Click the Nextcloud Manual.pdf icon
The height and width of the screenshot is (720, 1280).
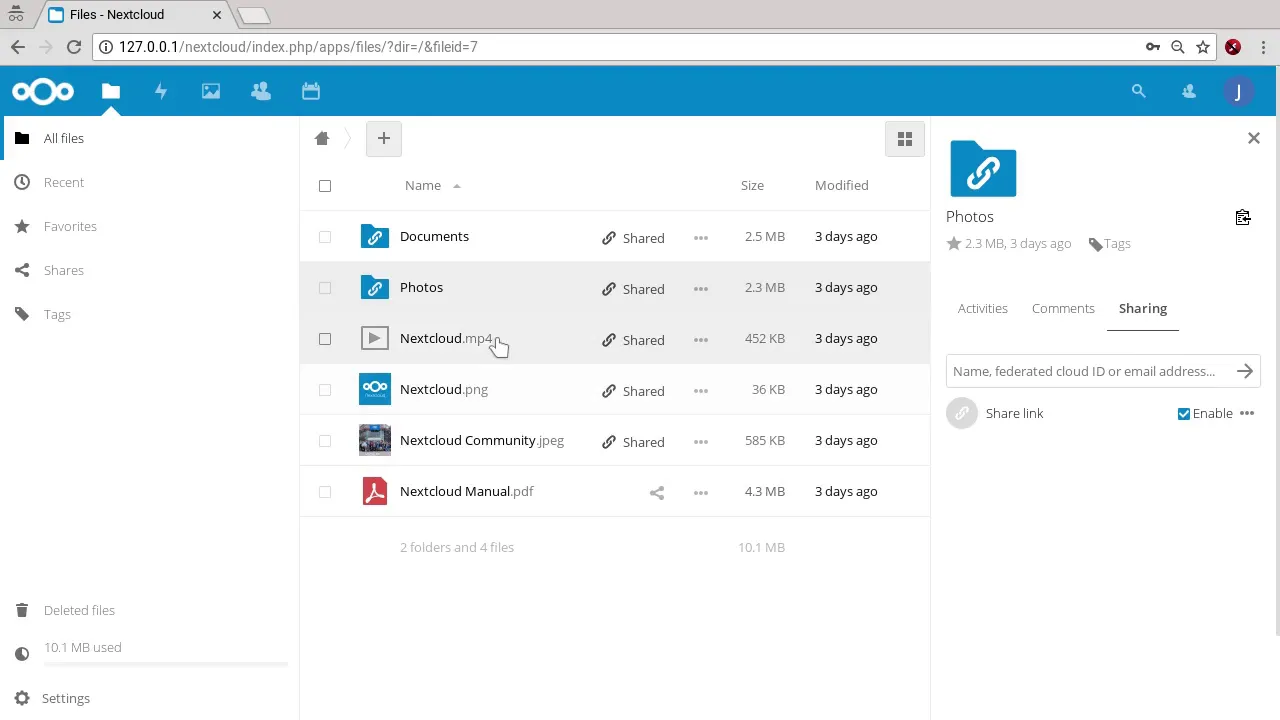click(375, 491)
